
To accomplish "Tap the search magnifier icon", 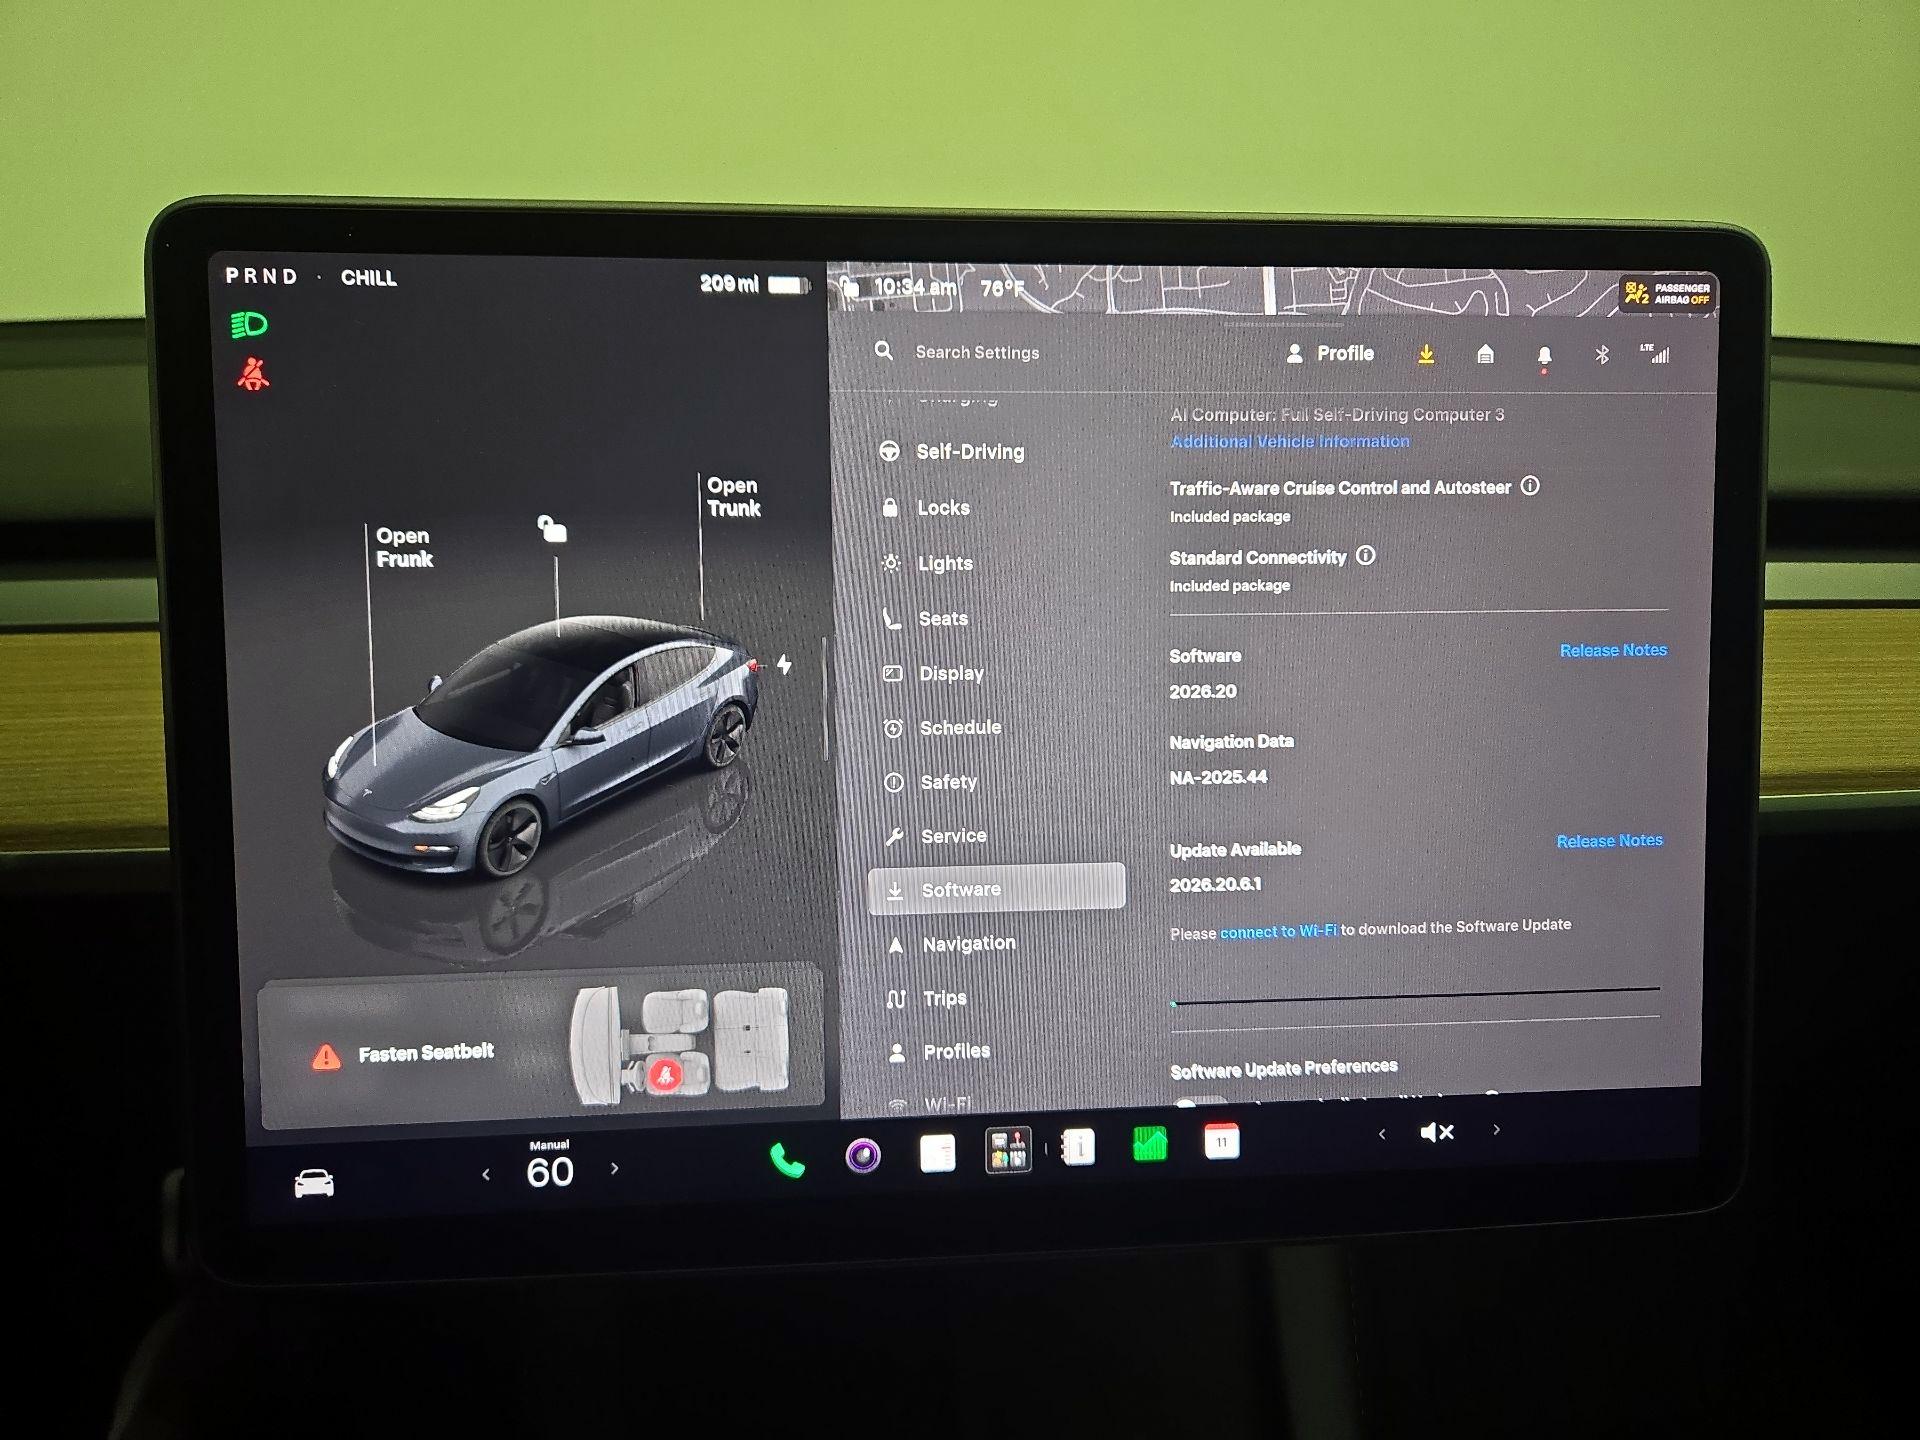I will (883, 351).
